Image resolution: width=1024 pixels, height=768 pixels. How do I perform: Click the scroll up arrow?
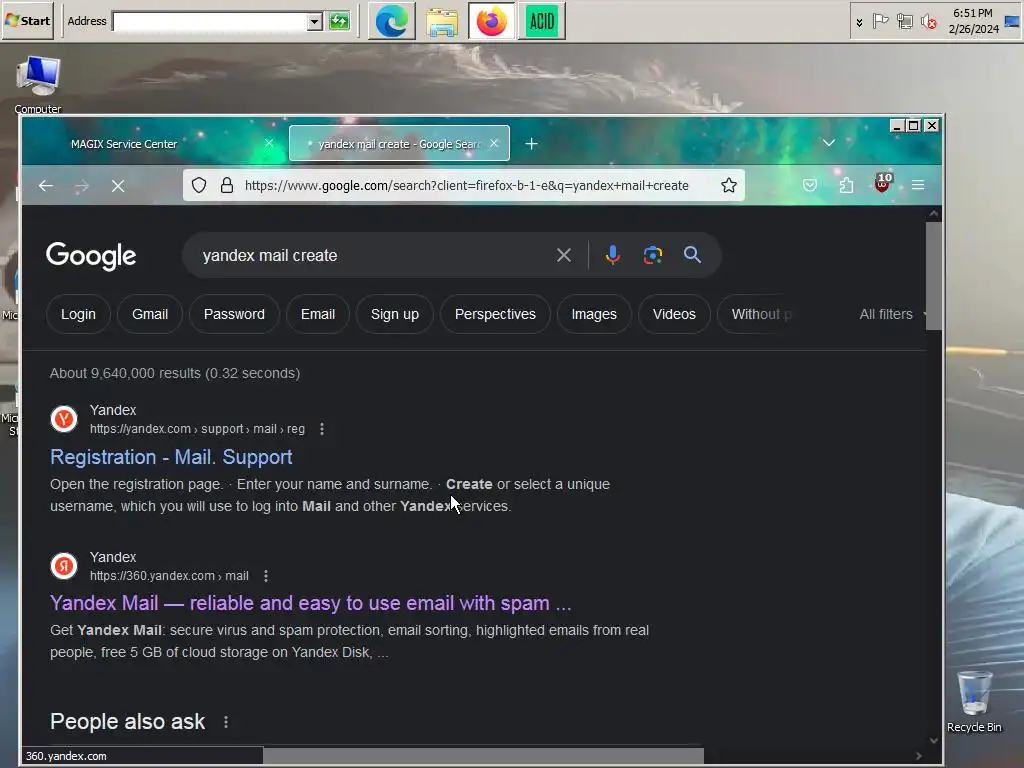point(933,214)
